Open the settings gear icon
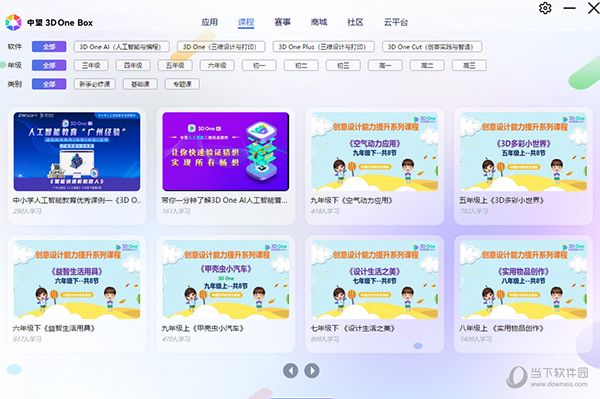The height and width of the screenshot is (399, 600). [545, 8]
